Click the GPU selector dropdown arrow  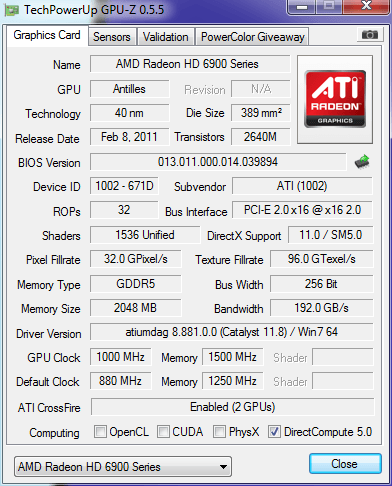(x=224, y=467)
